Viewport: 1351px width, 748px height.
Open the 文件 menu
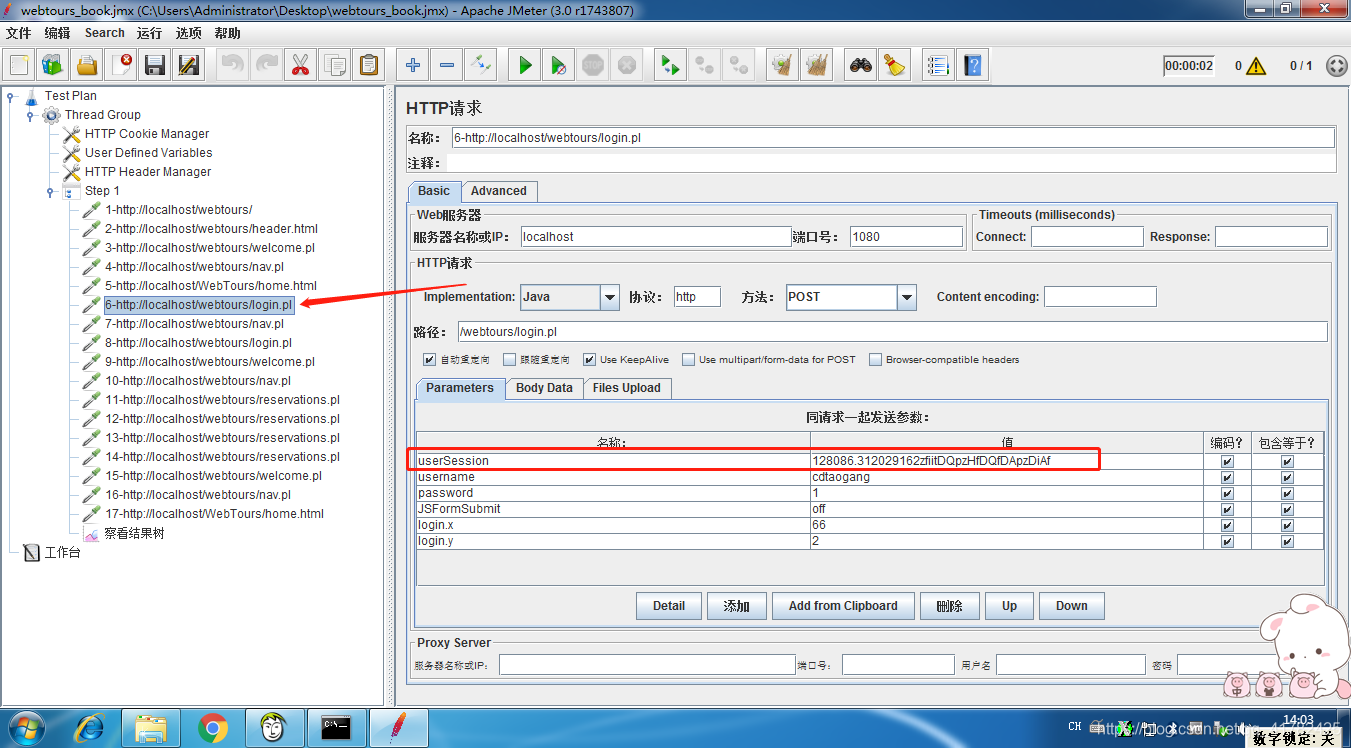tap(19, 33)
